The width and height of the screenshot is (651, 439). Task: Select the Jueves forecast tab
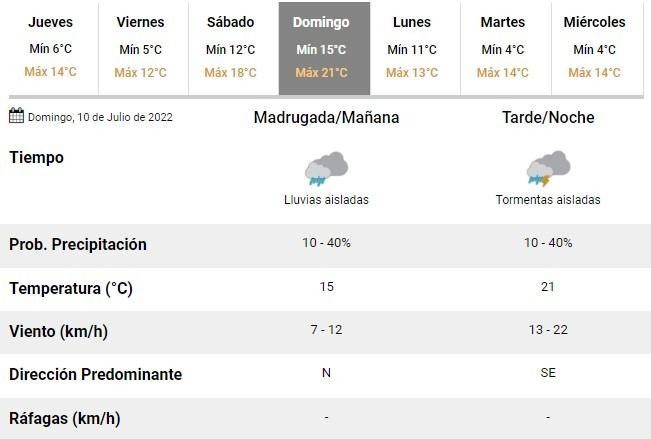pyautogui.click(x=50, y=48)
